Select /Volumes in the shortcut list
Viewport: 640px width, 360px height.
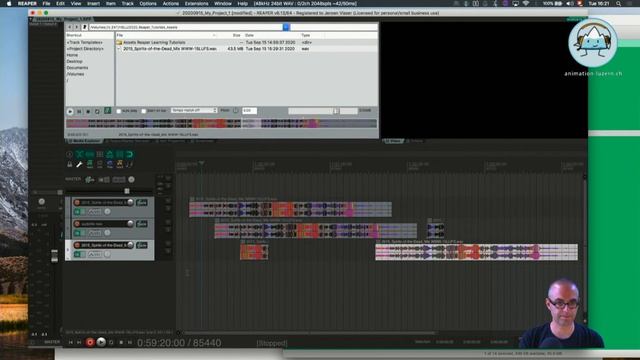[x=76, y=74]
